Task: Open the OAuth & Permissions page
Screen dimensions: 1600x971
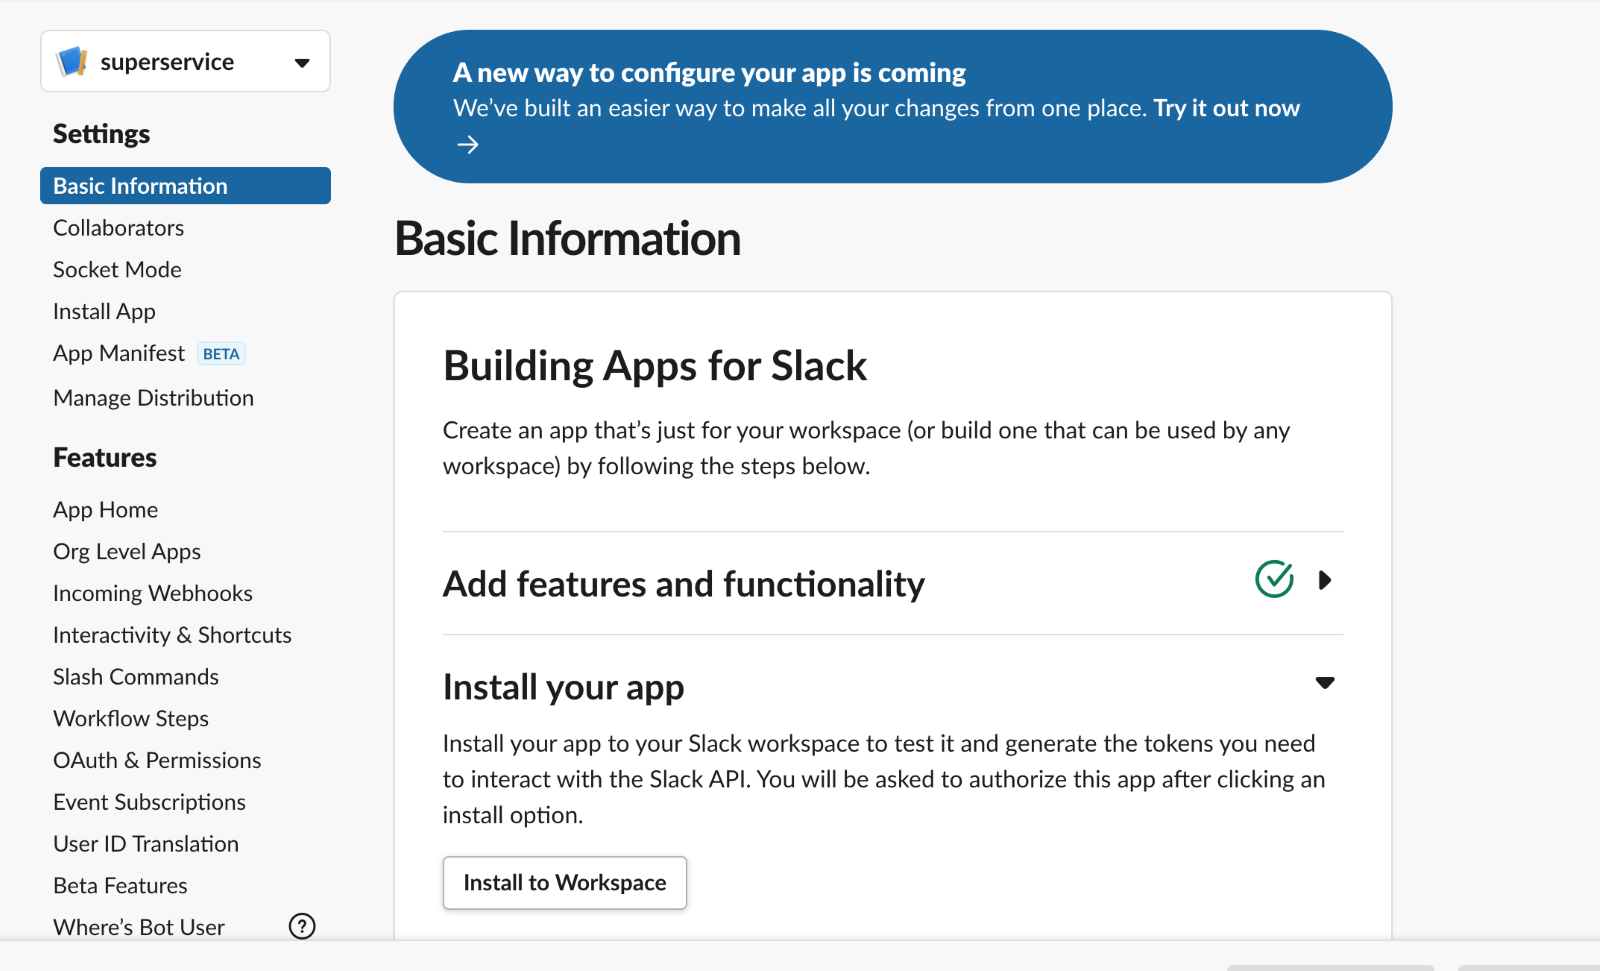Action: point(157,760)
